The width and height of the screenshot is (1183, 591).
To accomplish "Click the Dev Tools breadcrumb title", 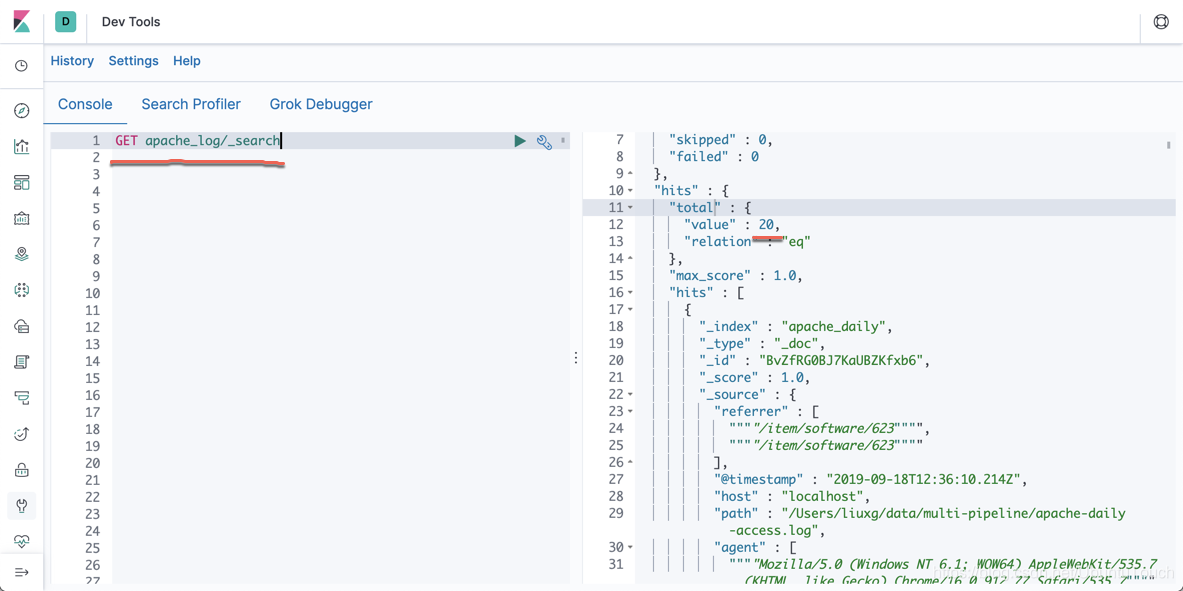I will pos(131,22).
